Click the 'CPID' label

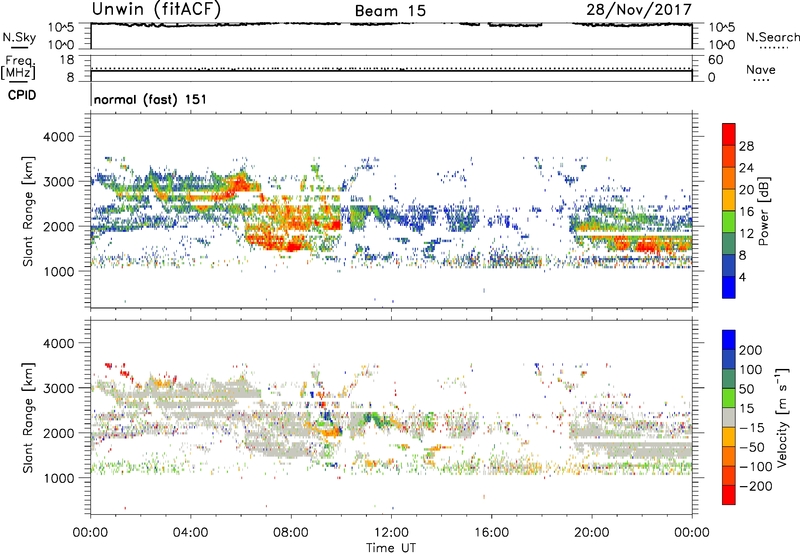tap(22, 95)
